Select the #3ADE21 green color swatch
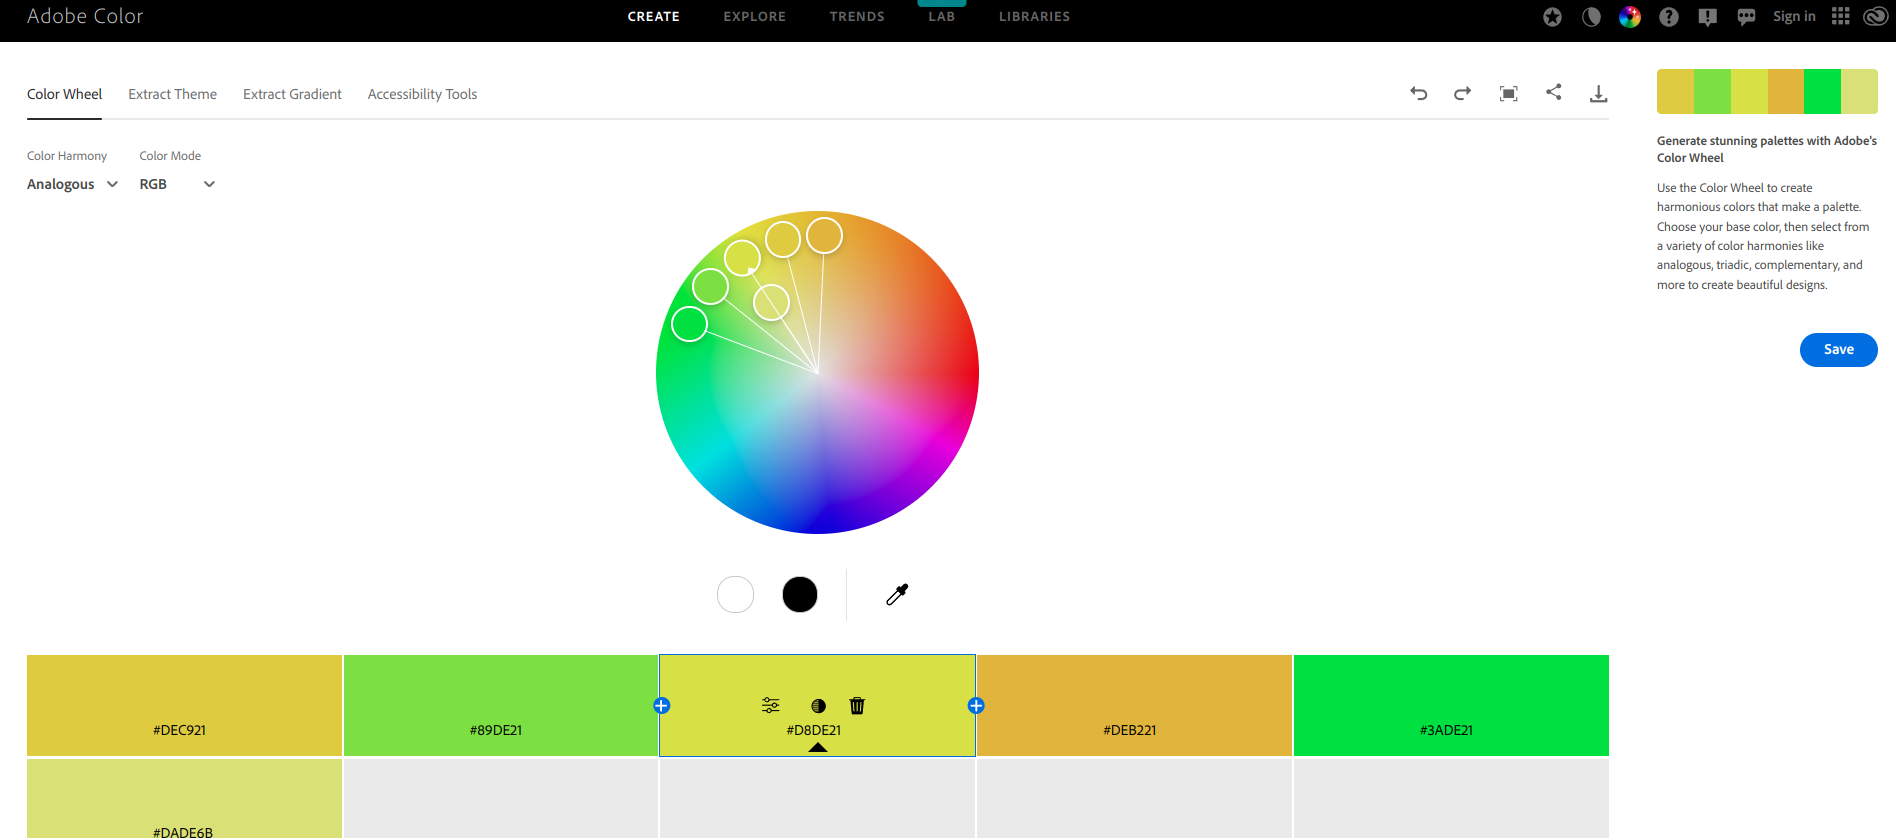1896x838 pixels. coord(1450,704)
